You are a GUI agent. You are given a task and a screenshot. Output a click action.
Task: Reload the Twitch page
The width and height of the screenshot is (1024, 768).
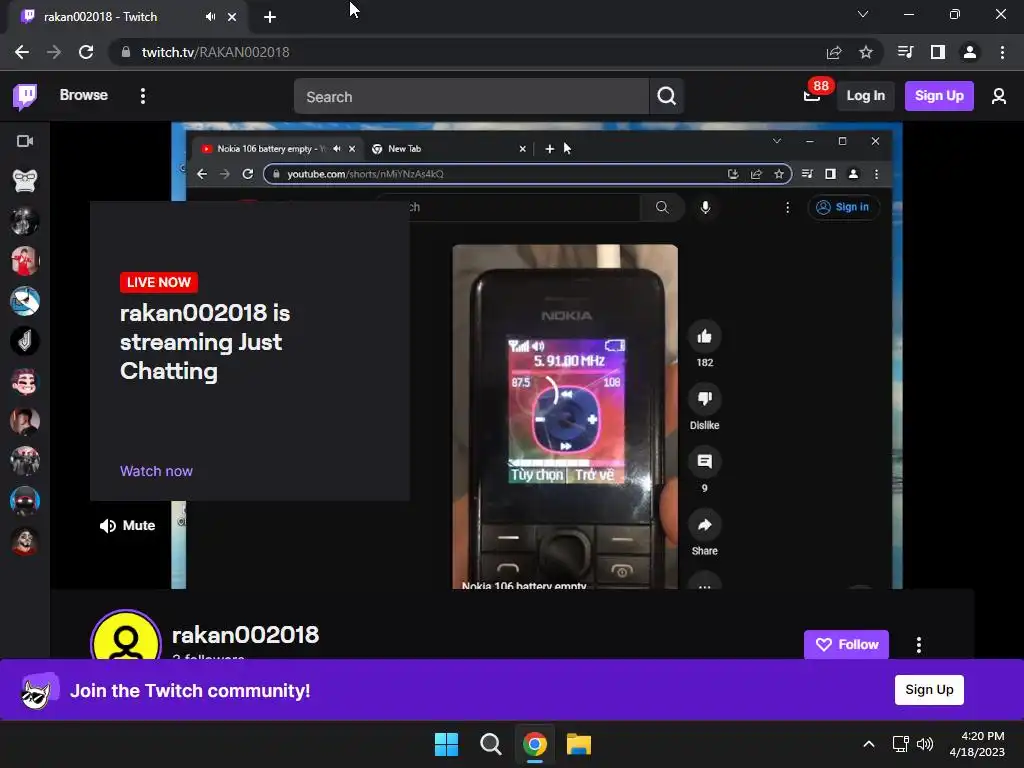[x=86, y=52]
